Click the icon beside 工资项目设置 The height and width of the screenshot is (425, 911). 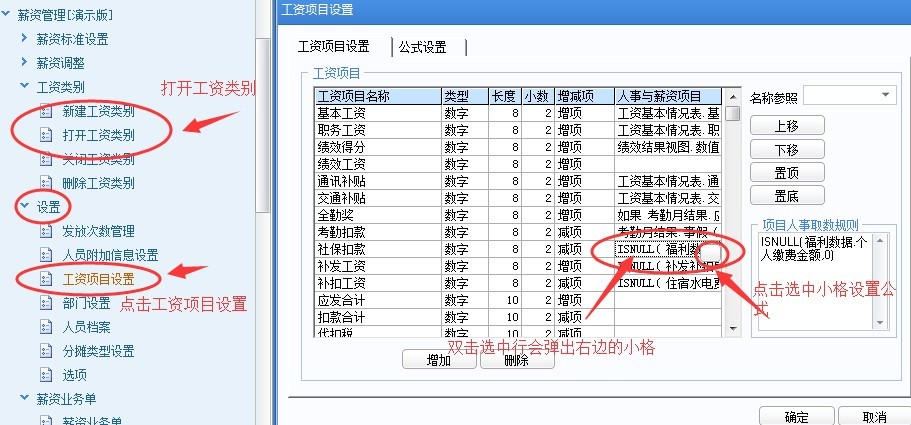pos(44,279)
